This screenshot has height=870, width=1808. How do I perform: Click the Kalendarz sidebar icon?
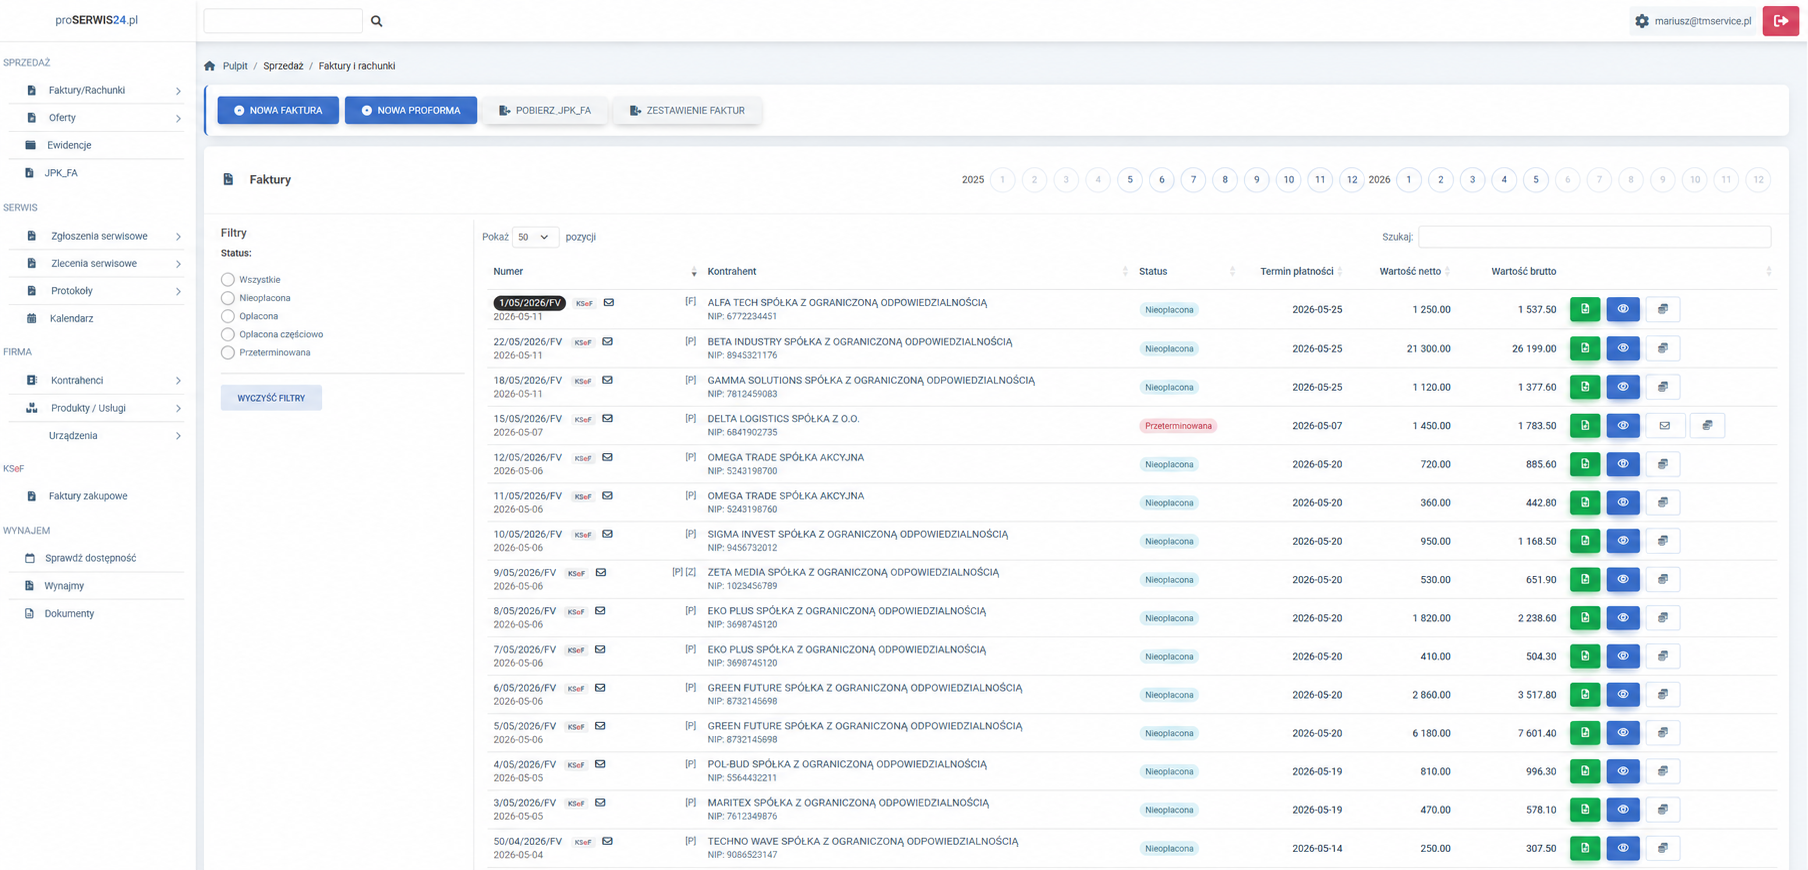pos(31,319)
